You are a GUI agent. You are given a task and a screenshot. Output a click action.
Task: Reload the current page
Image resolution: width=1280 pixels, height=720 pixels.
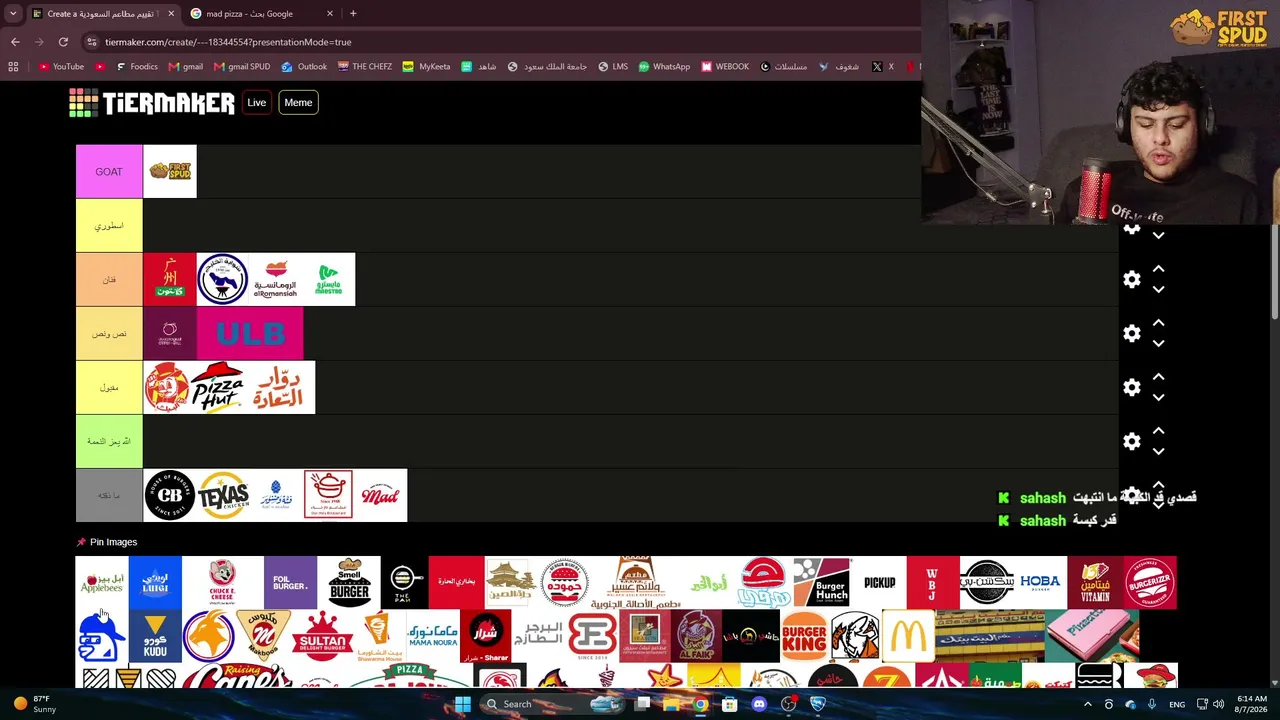[x=63, y=42]
